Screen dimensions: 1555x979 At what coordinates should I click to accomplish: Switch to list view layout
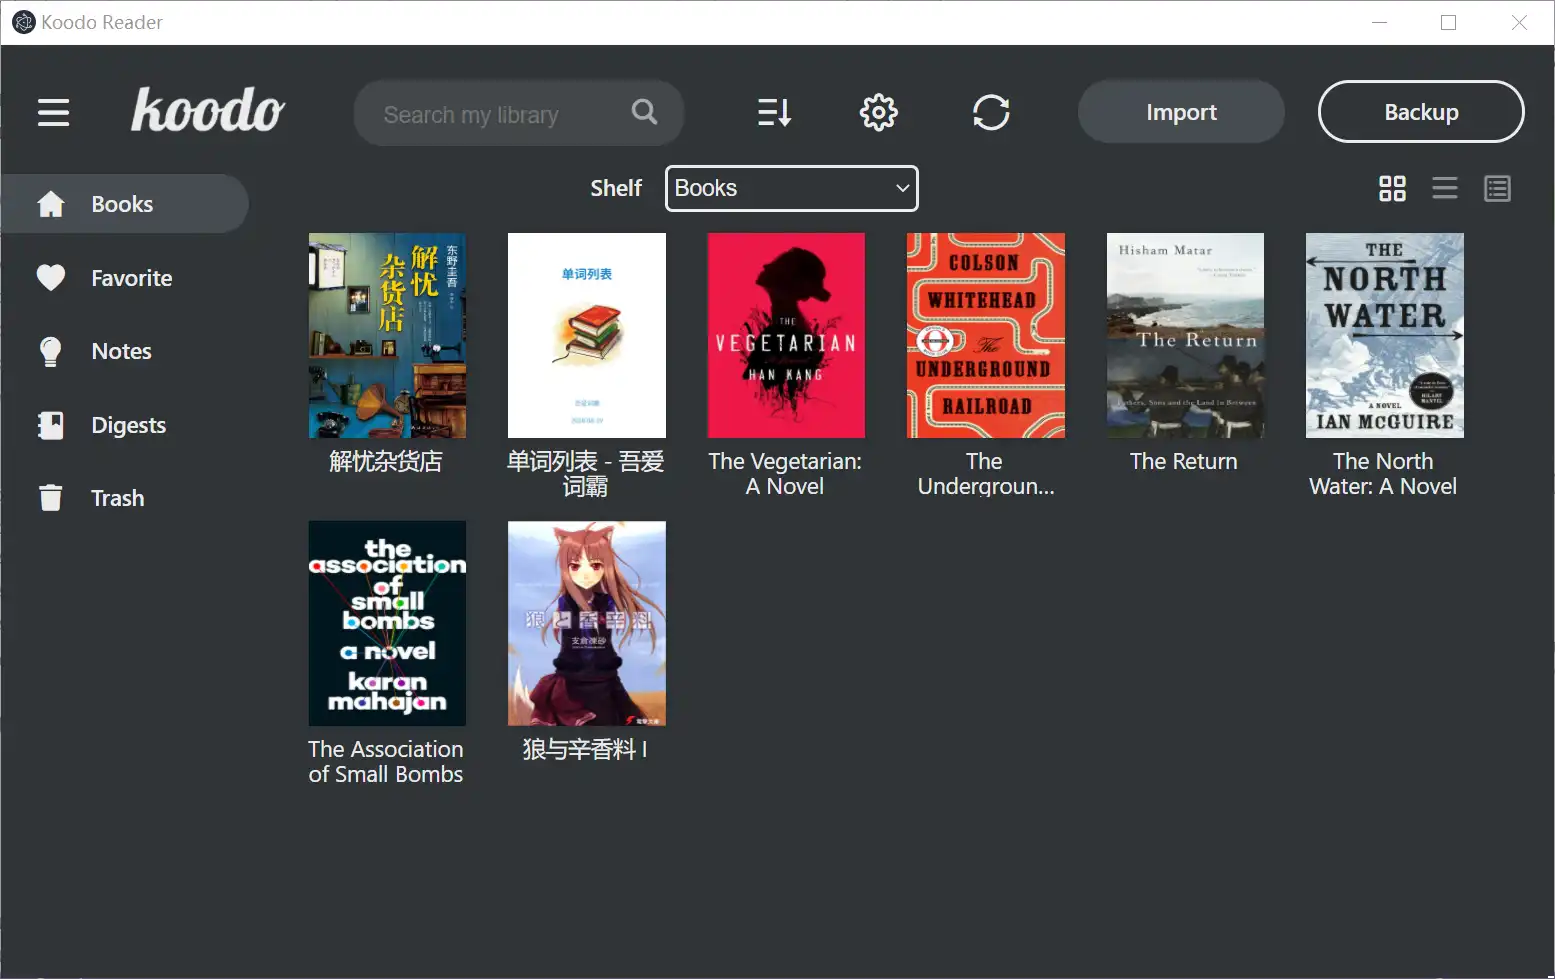pos(1444,188)
